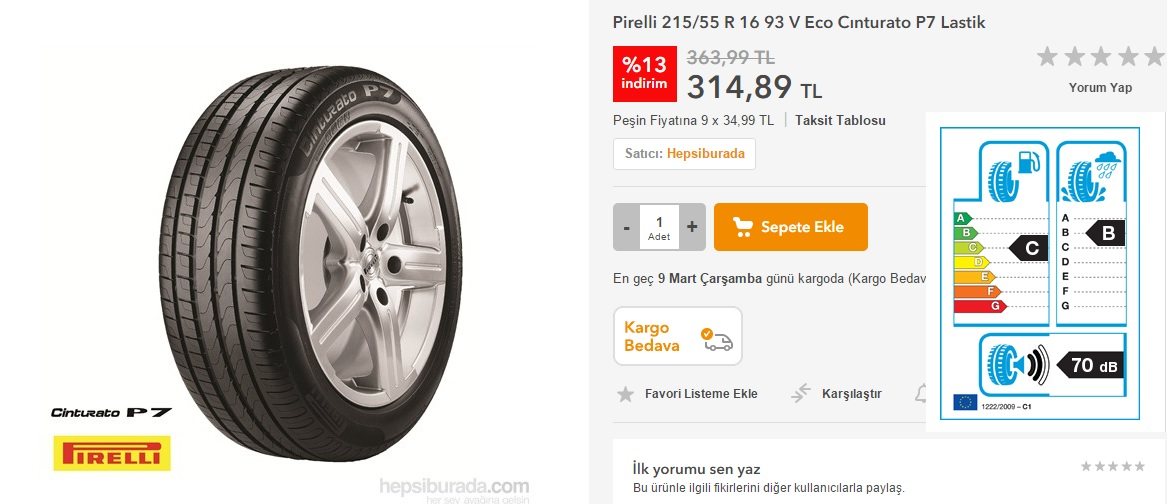Click the compare arrows icon beside Karşılaştır
The width and height of the screenshot is (1171, 504).
click(x=801, y=393)
